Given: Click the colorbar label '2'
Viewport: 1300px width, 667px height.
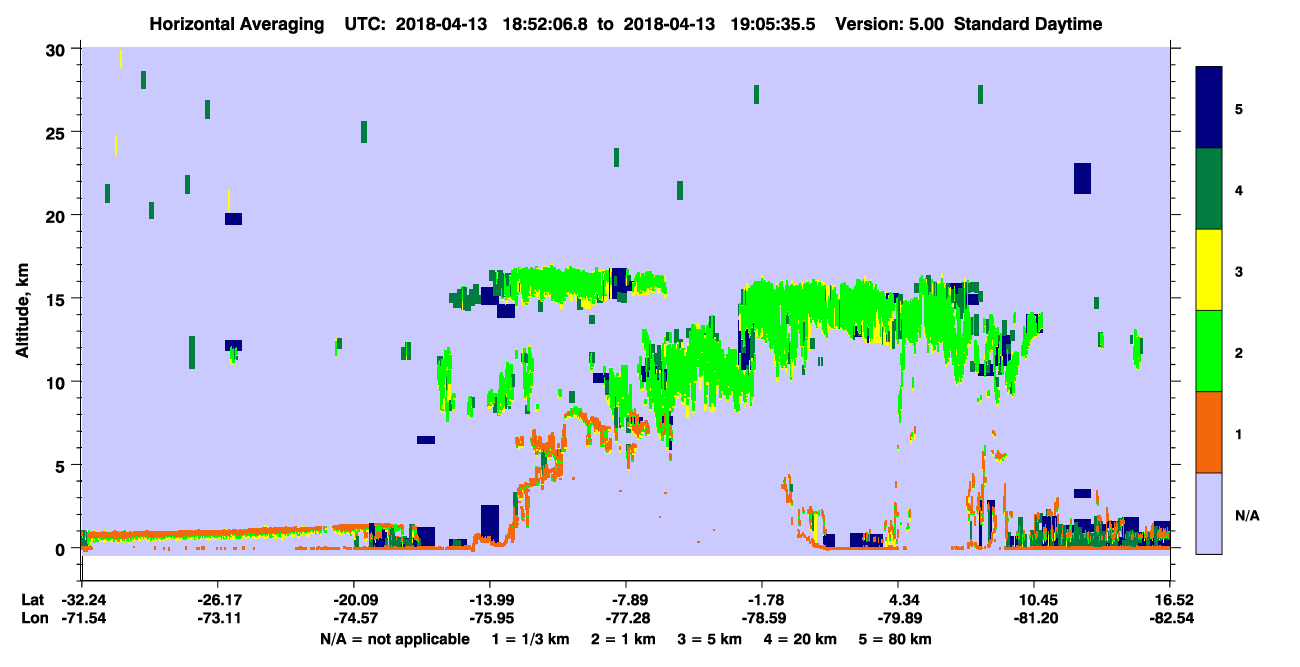Looking at the screenshot, I should (1239, 352).
